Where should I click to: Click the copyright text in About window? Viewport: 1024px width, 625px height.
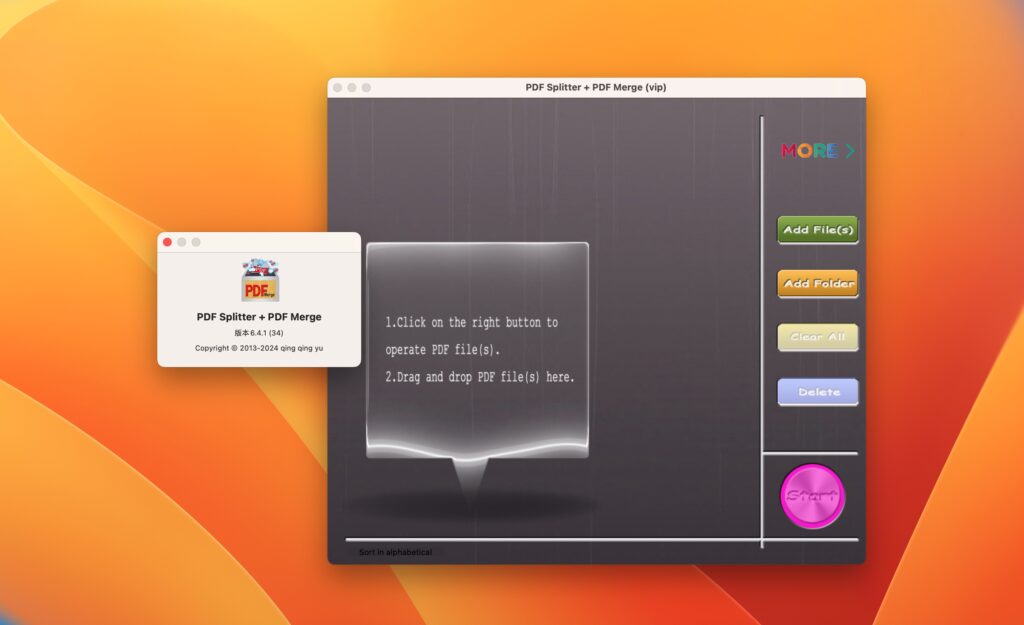pos(260,349)
